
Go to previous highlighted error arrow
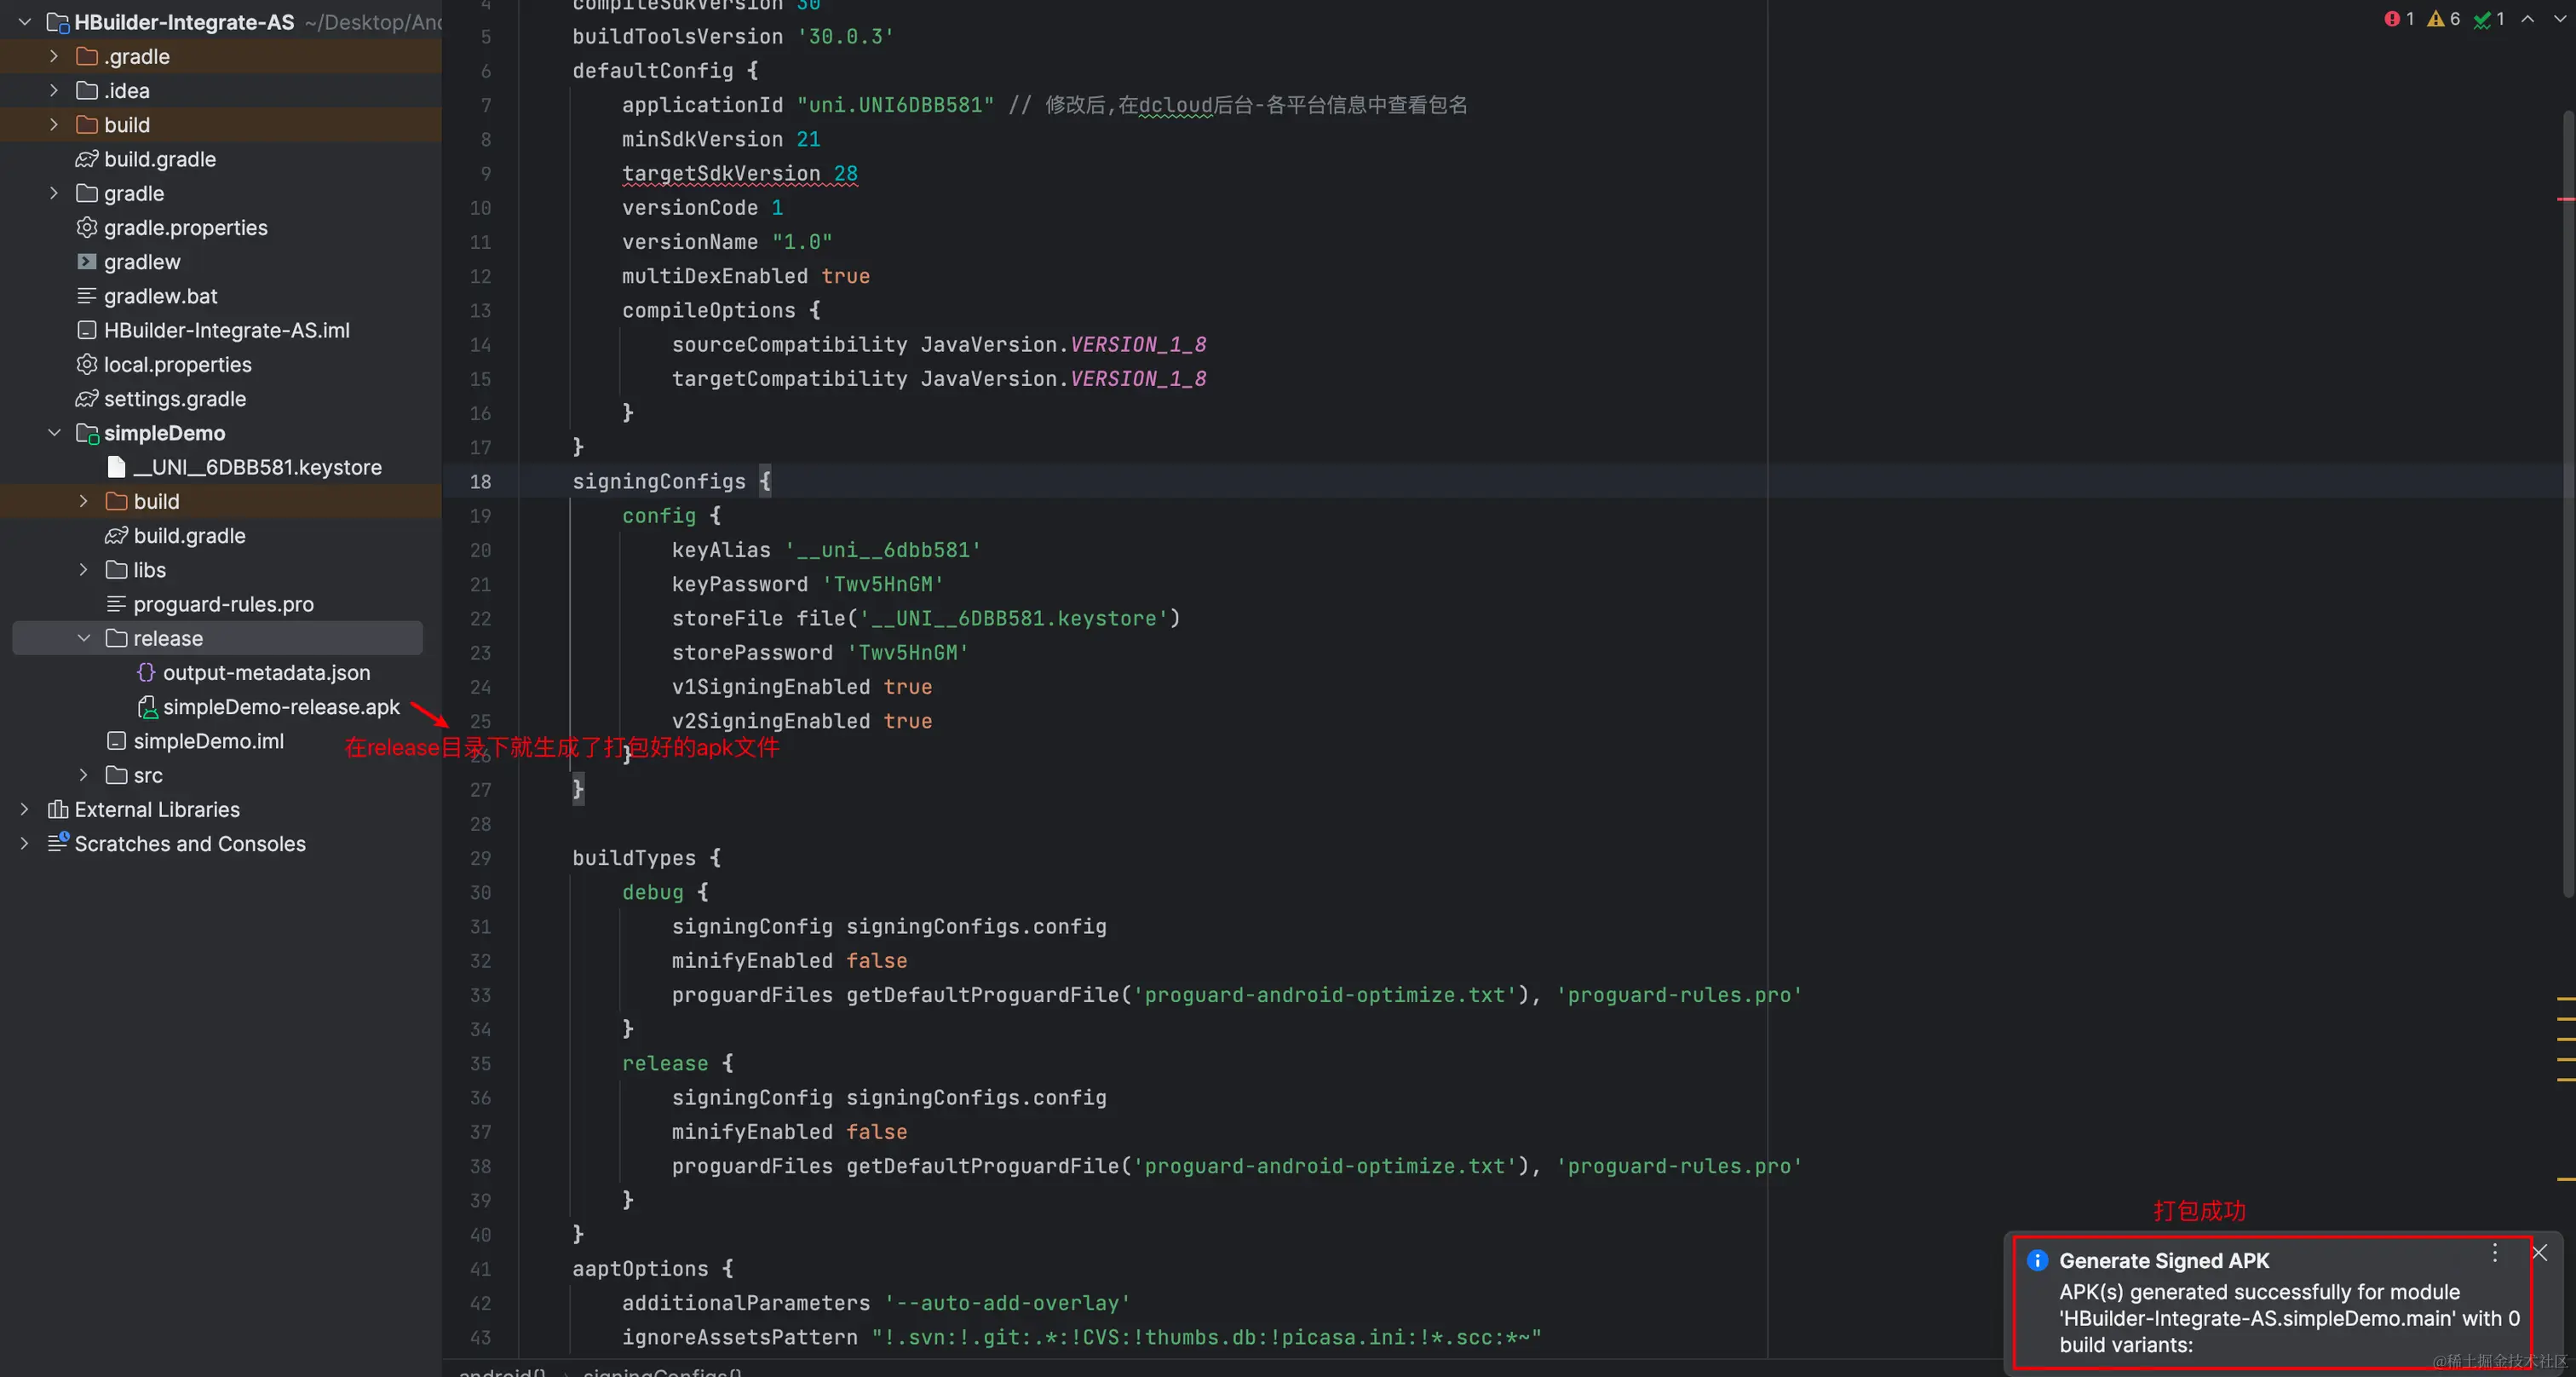tap(2527, 19)
